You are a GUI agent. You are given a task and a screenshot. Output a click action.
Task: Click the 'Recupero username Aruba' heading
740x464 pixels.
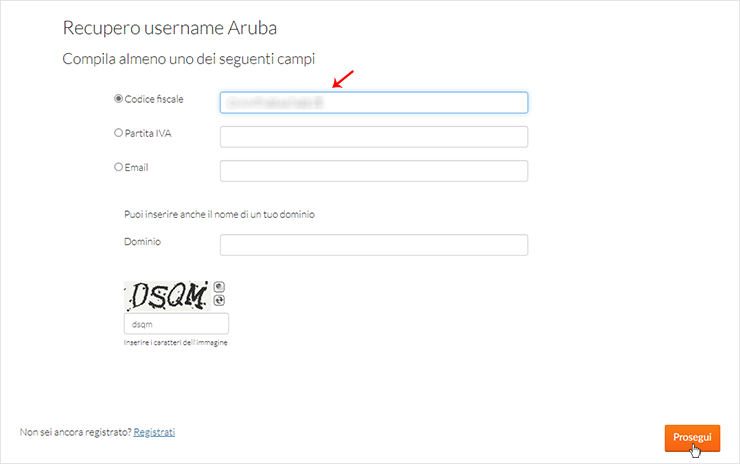pyautogui.click(x=170, y=28)
